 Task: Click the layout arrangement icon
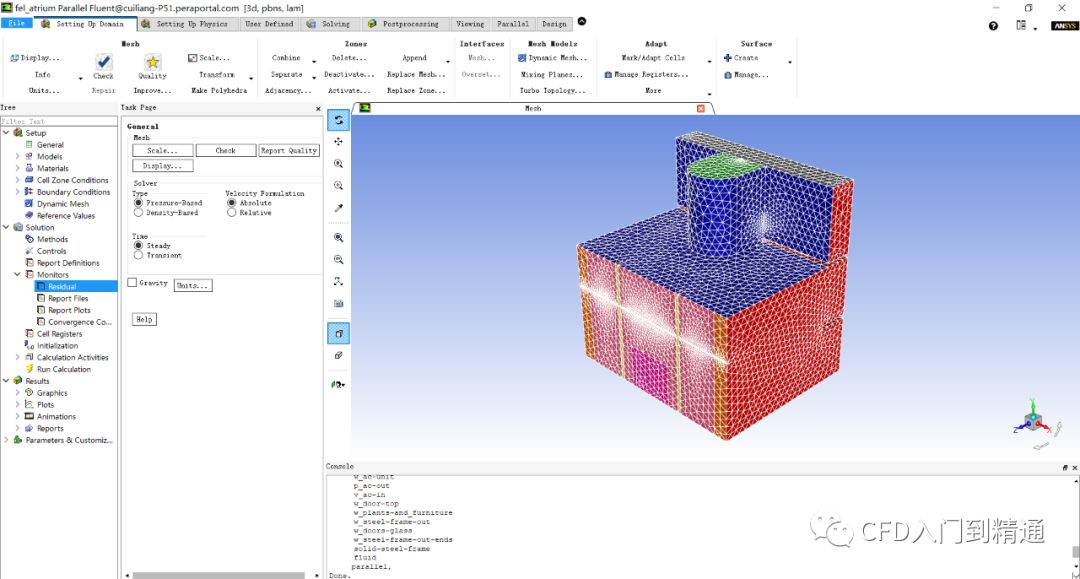1021,25
